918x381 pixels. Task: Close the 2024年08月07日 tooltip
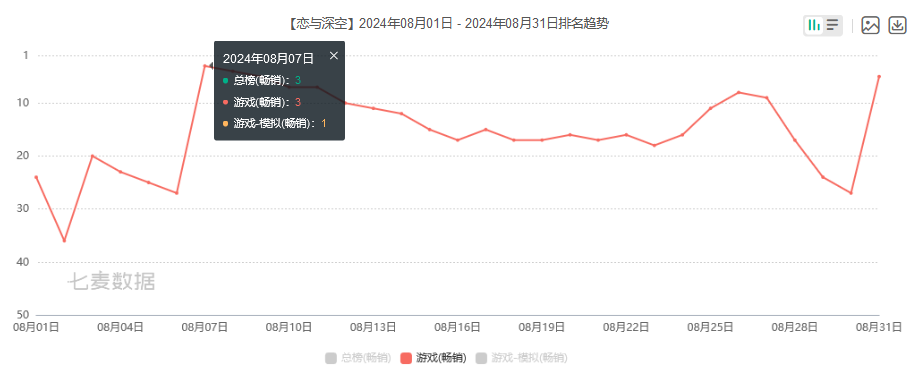tap(334, 56)
